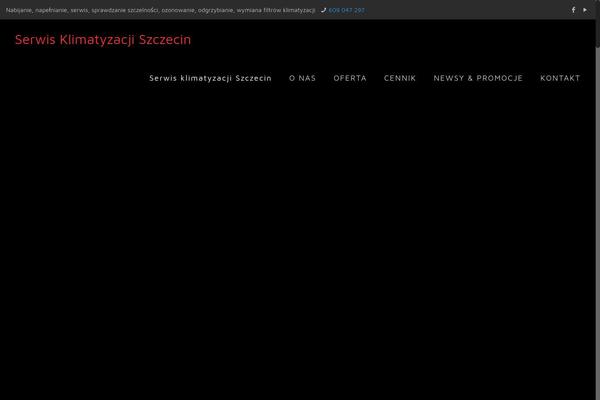Call the blue phone number link
Image resolution: width=600 pixels, height=400 pixels.
(x=346, y=10)
